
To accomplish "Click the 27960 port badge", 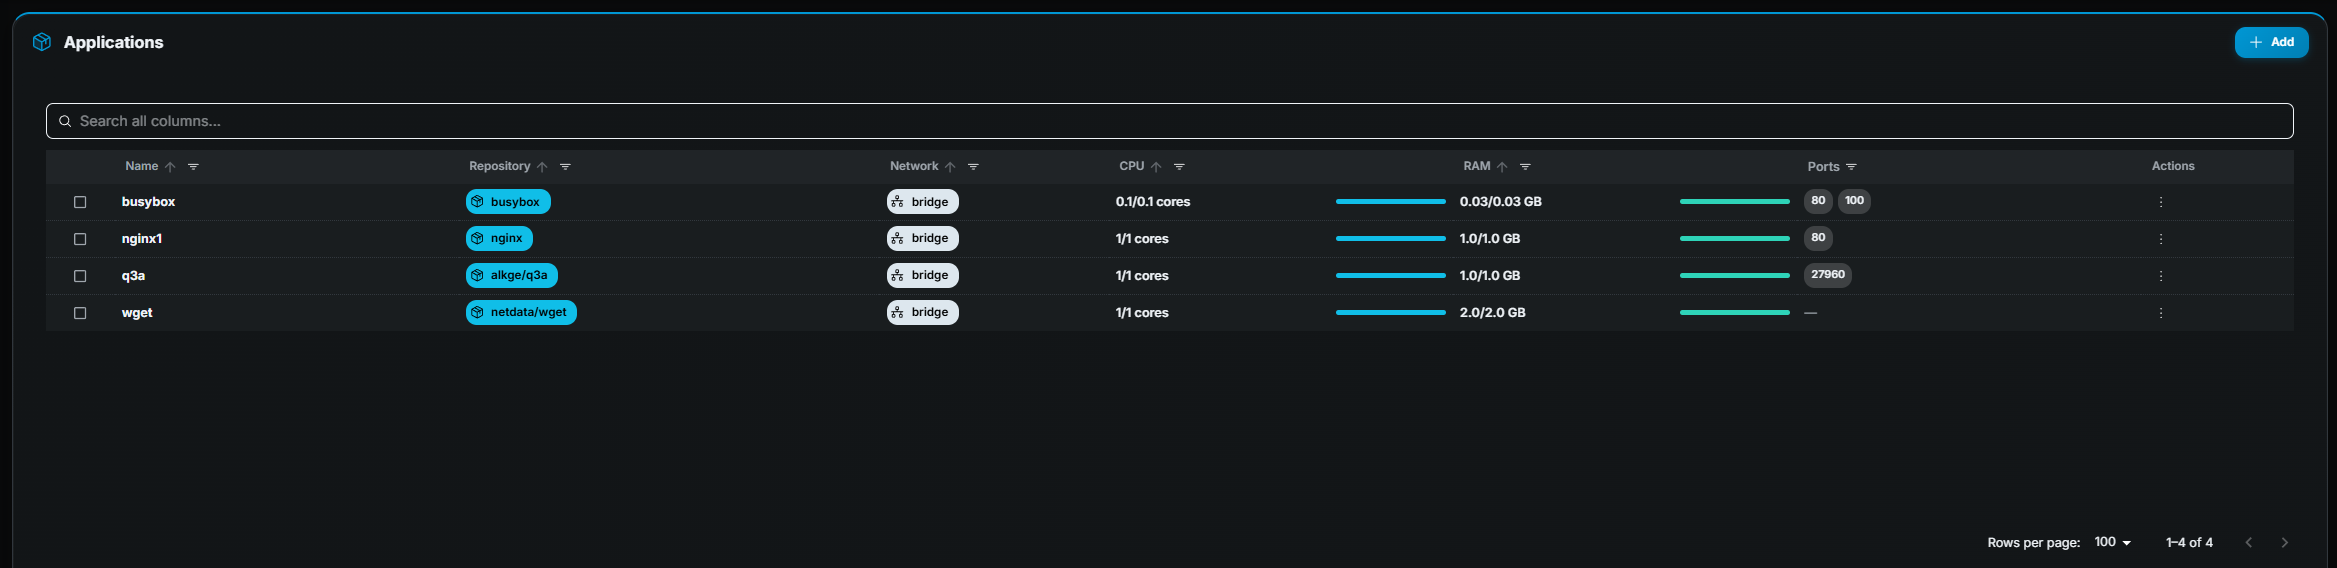I will pos(1827,275).
